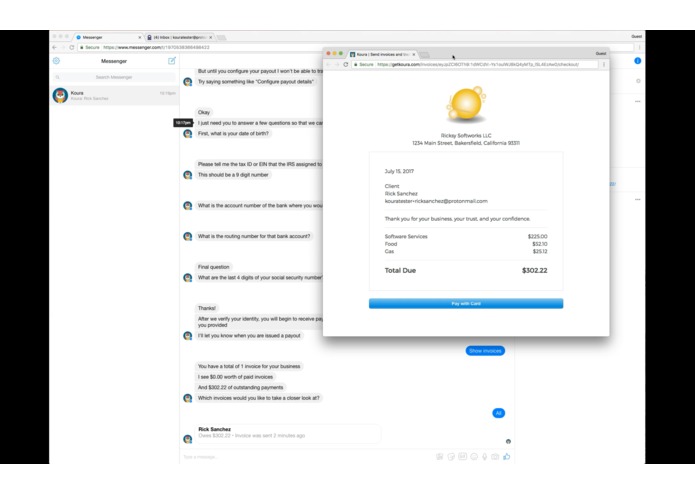Open Messenger settings gear icon
The image size is (695, 494).
tap(56, 61)
